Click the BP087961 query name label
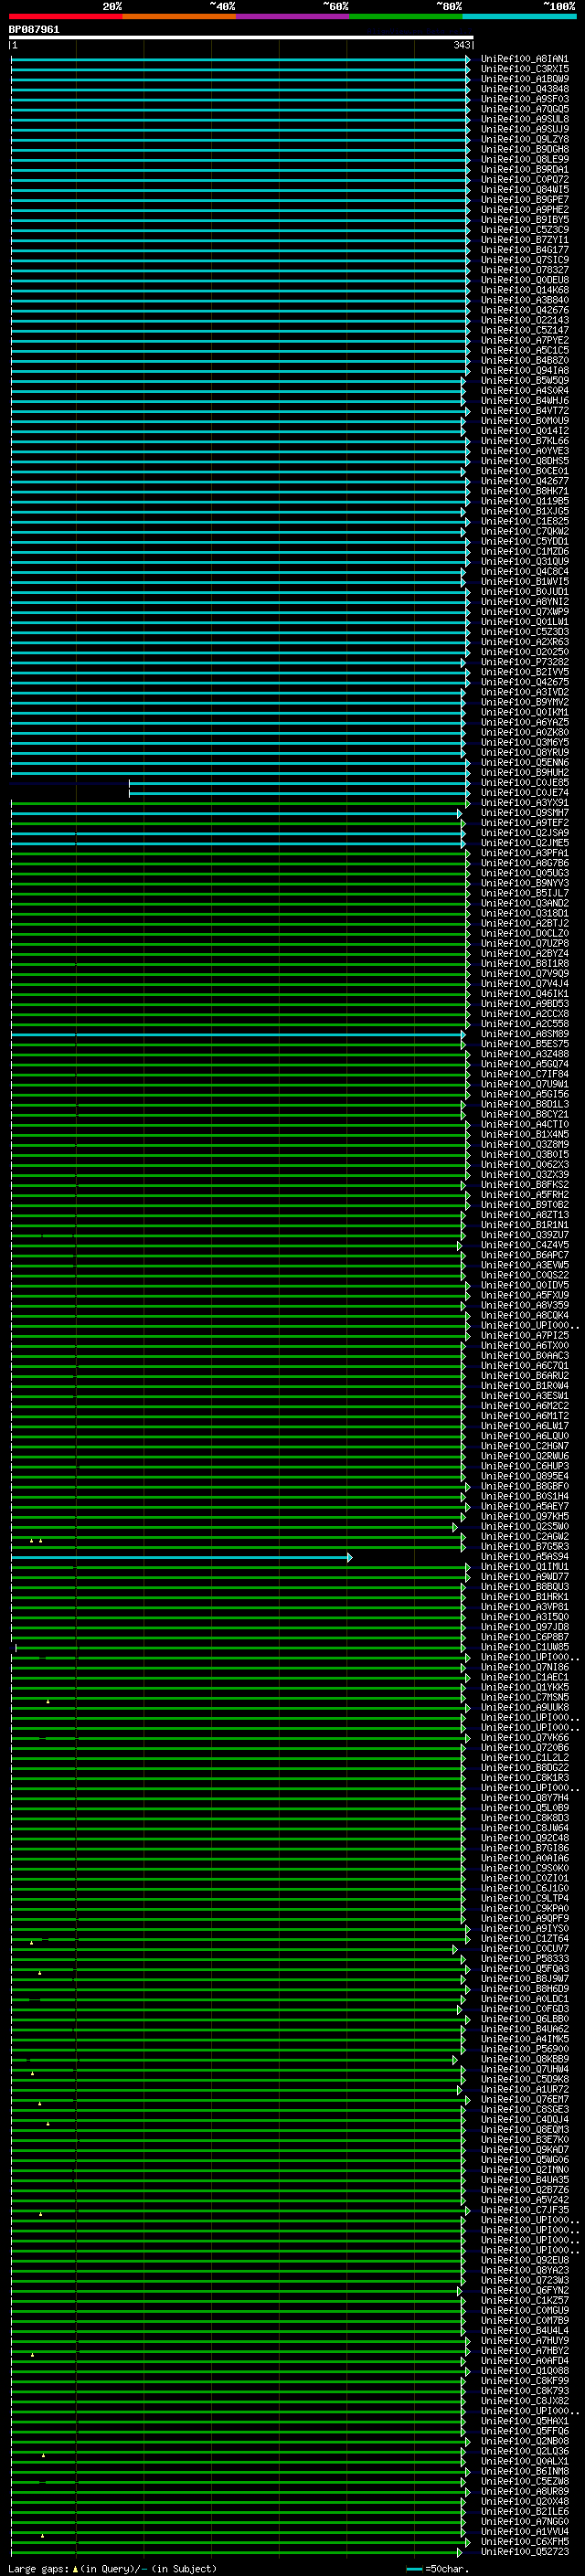 (34, 30)
